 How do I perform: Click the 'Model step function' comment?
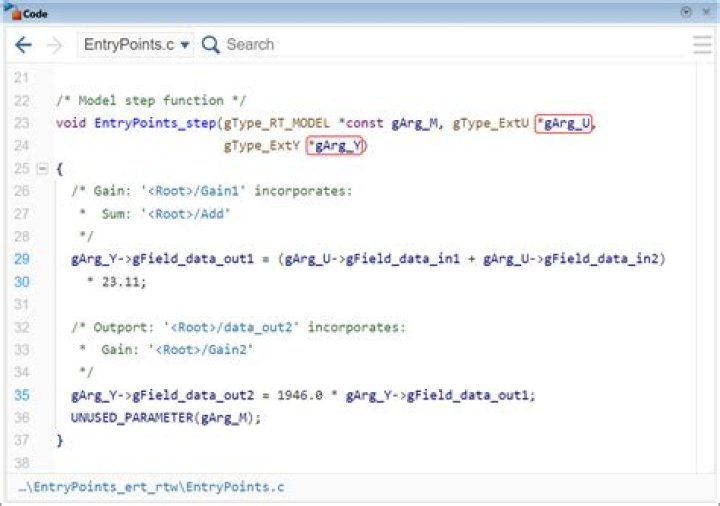click(x=151, y=101)
